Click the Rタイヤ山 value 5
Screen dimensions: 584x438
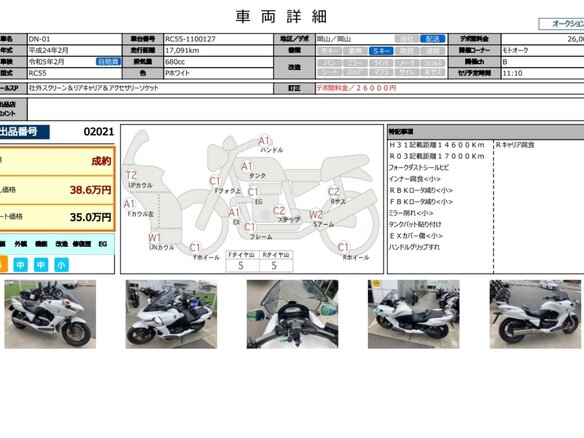click(274, 266)
